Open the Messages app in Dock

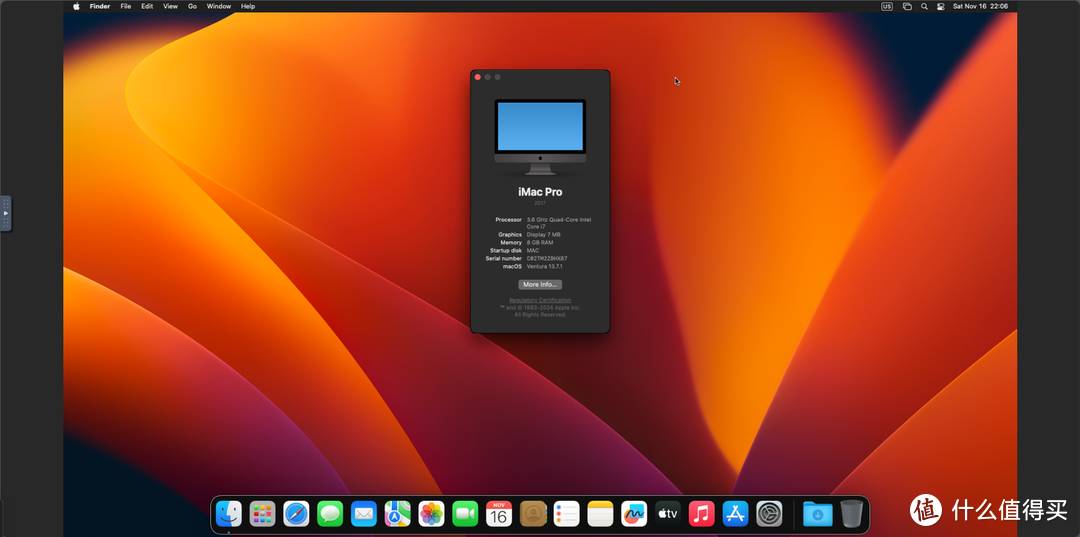(330, 514)
